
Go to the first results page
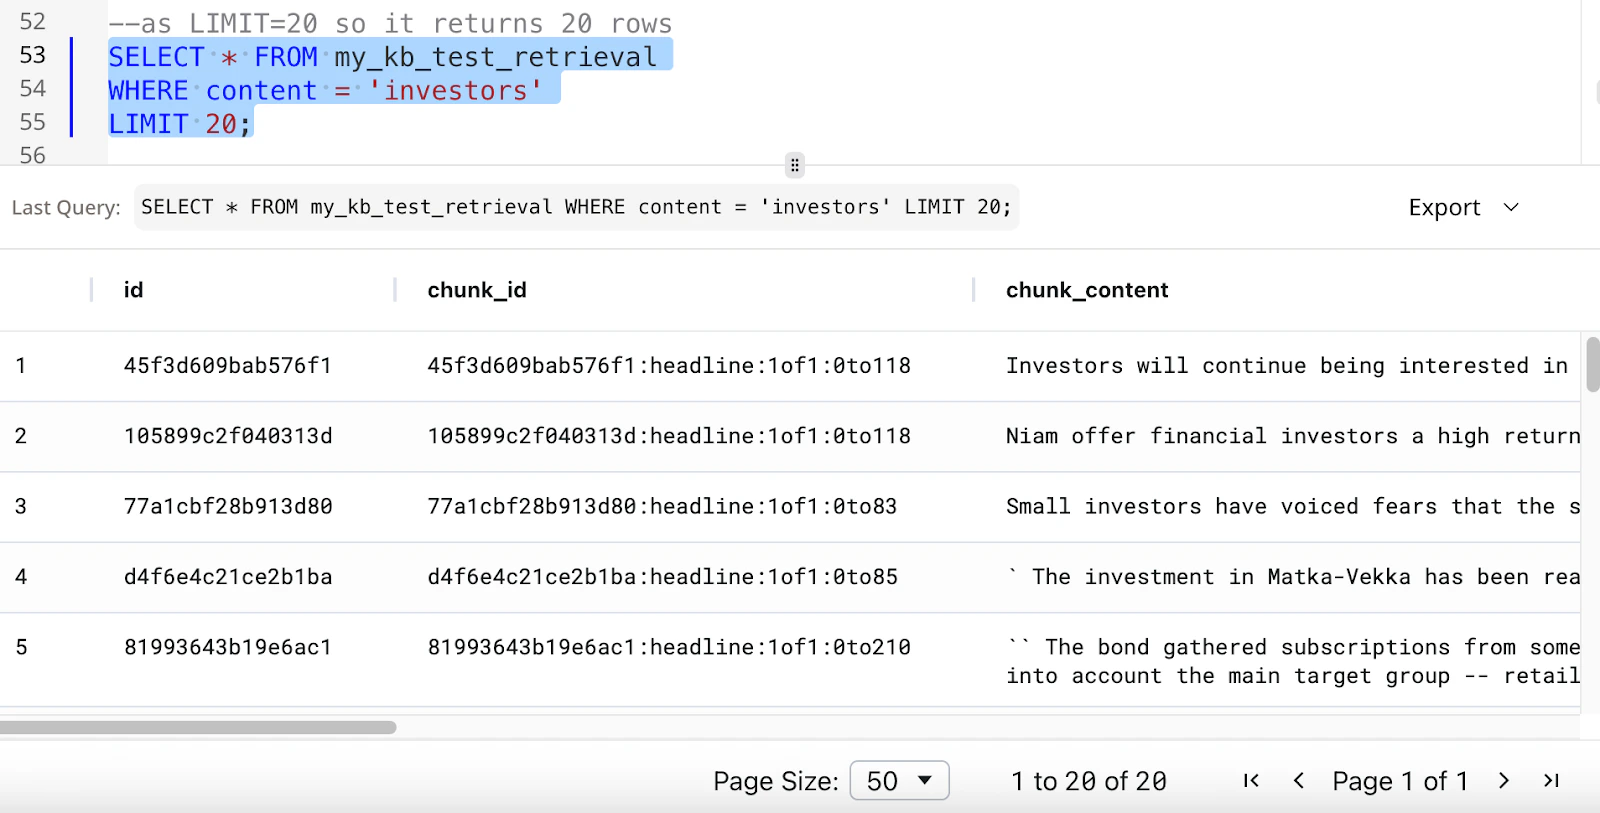[x=1251, y=781]
